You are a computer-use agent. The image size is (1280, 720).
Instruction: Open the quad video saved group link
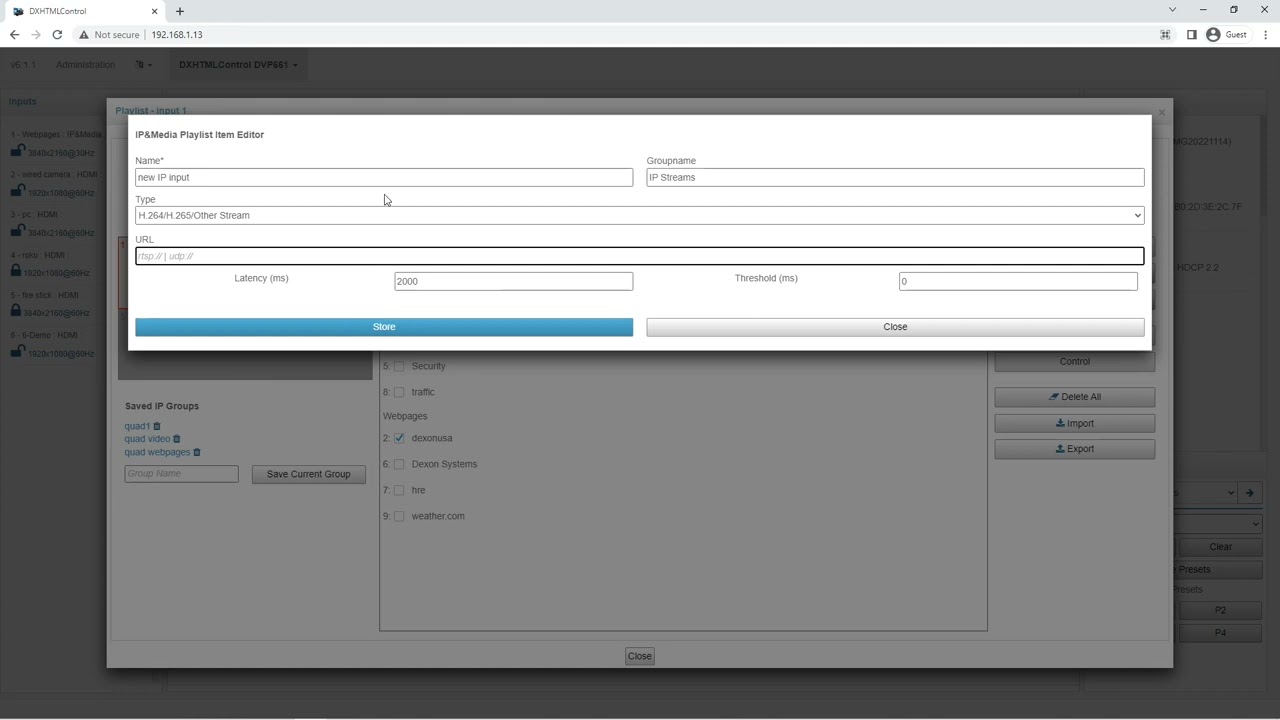[147, 439]
